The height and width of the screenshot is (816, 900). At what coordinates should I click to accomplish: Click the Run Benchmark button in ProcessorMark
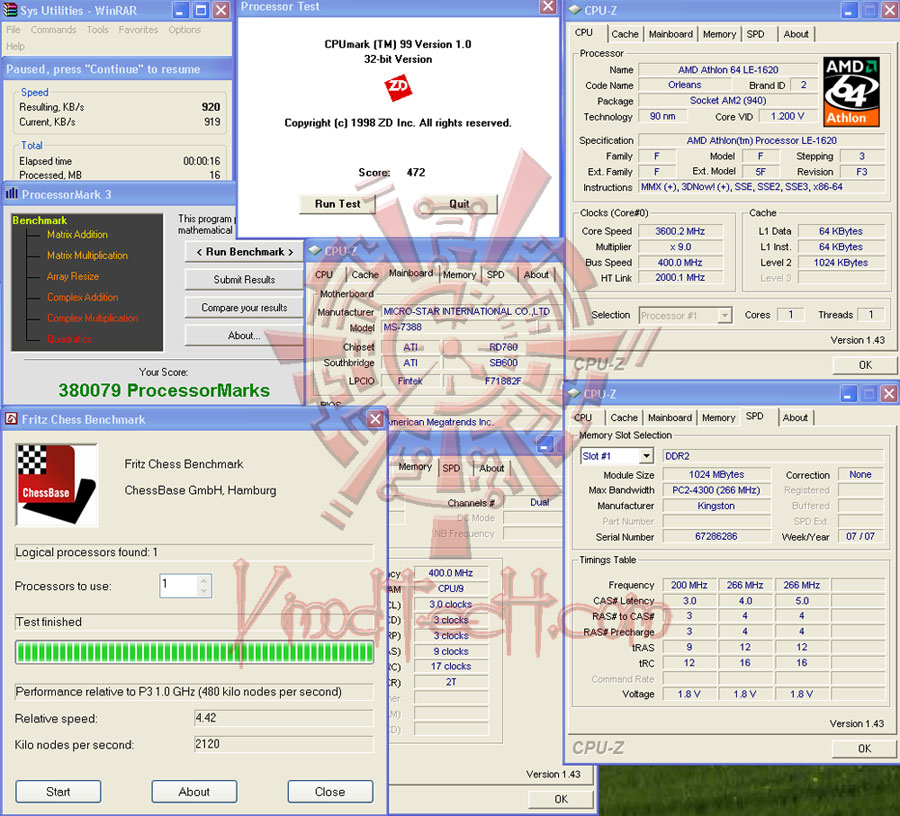[245, 252]
